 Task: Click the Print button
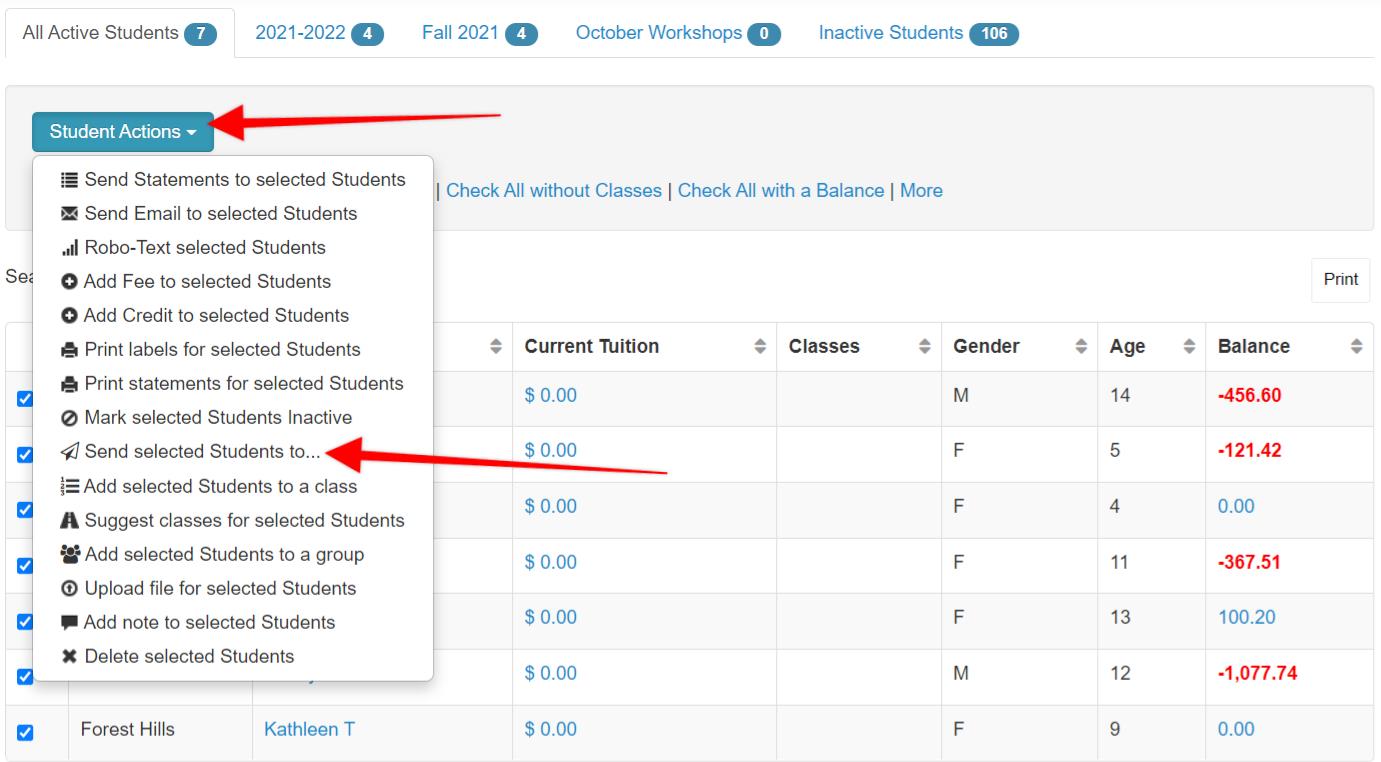1341,280
